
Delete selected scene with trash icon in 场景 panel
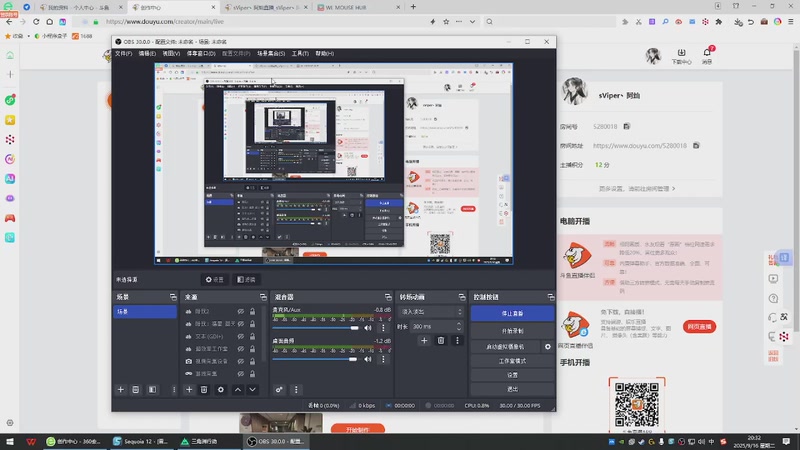(x=136, y=390)
